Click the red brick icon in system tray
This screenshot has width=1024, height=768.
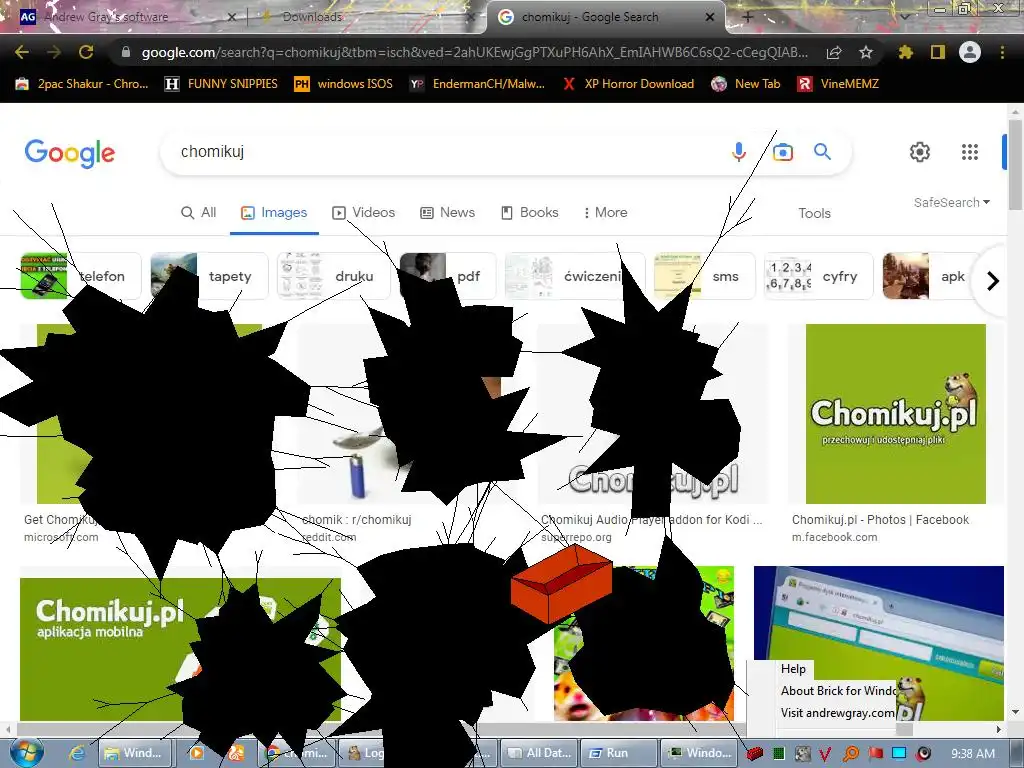(754, 754)
